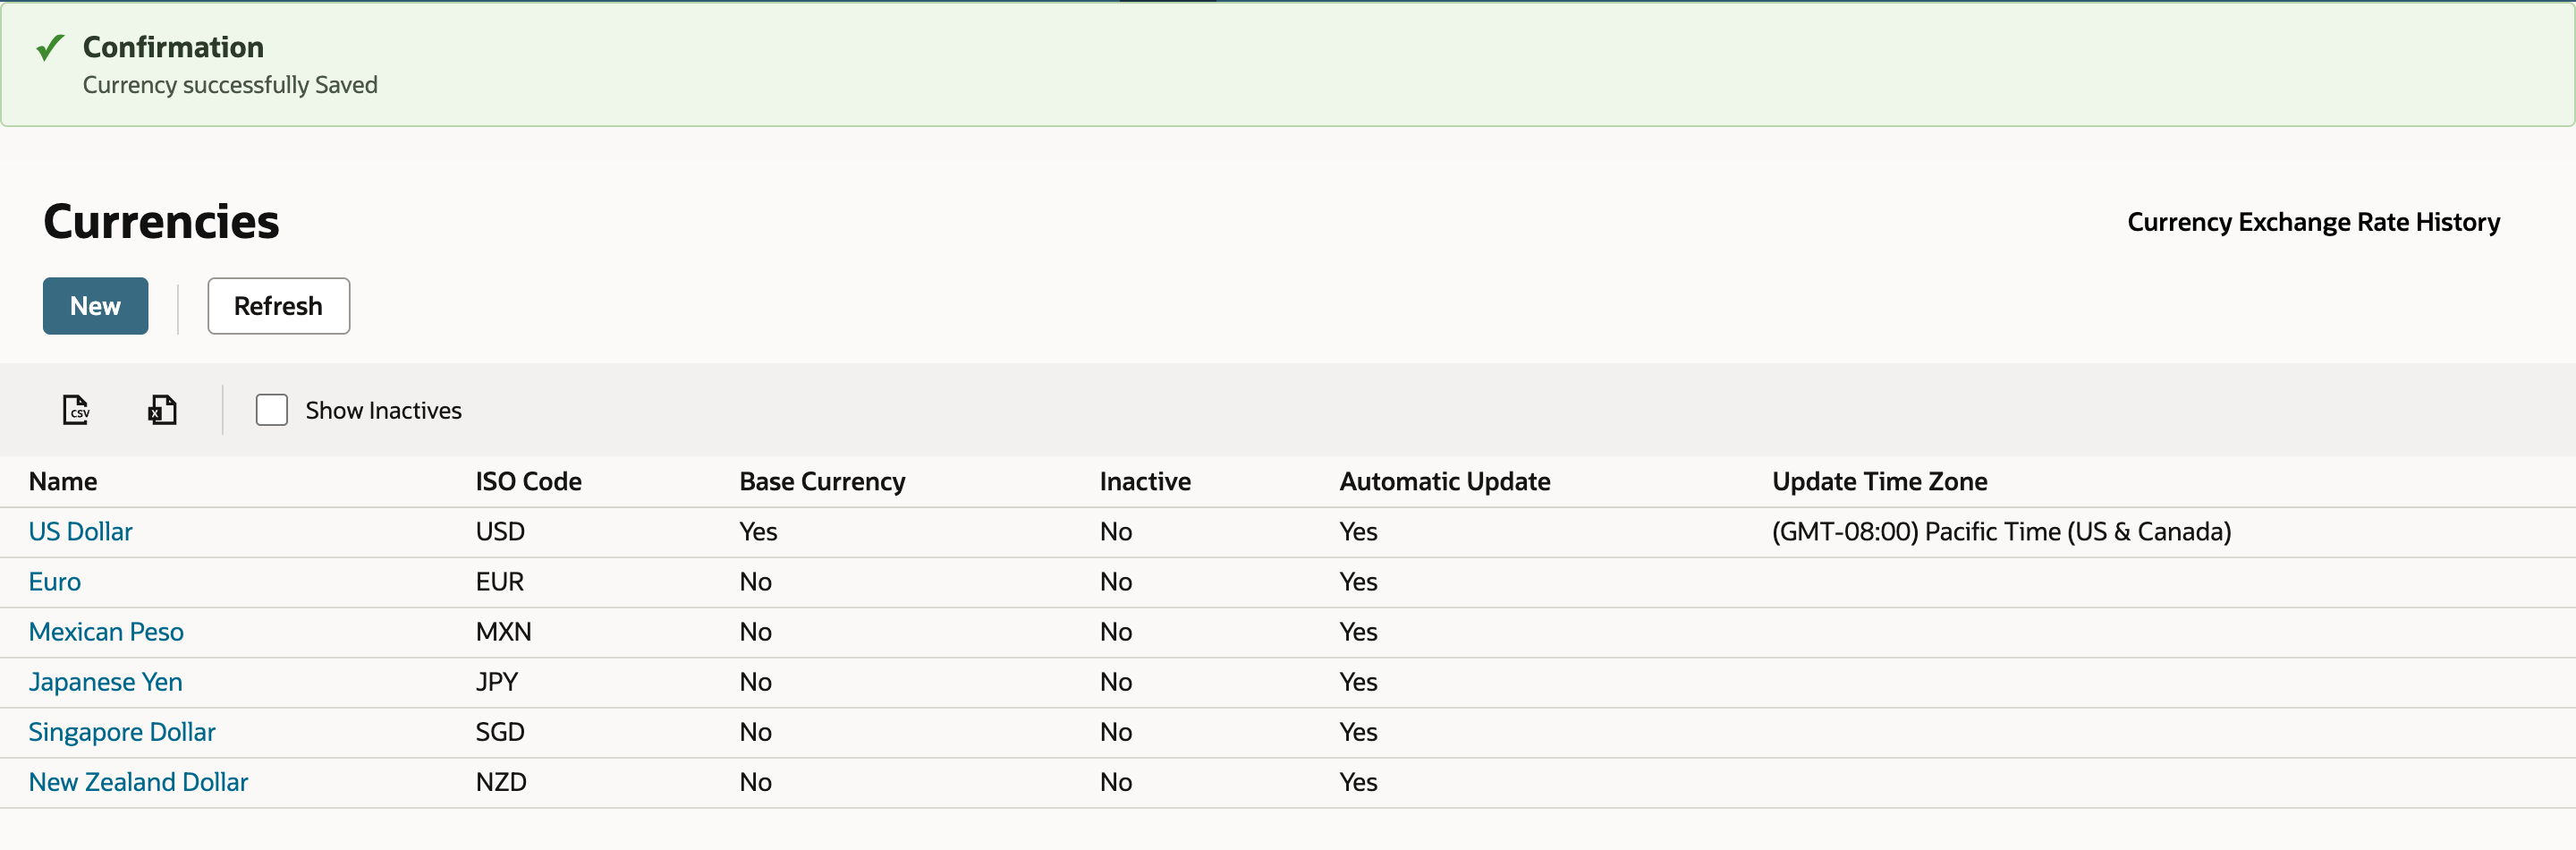Sort by the ISO Code column header
This screenshot has height=850, width=2576.
tap(529, 482)
